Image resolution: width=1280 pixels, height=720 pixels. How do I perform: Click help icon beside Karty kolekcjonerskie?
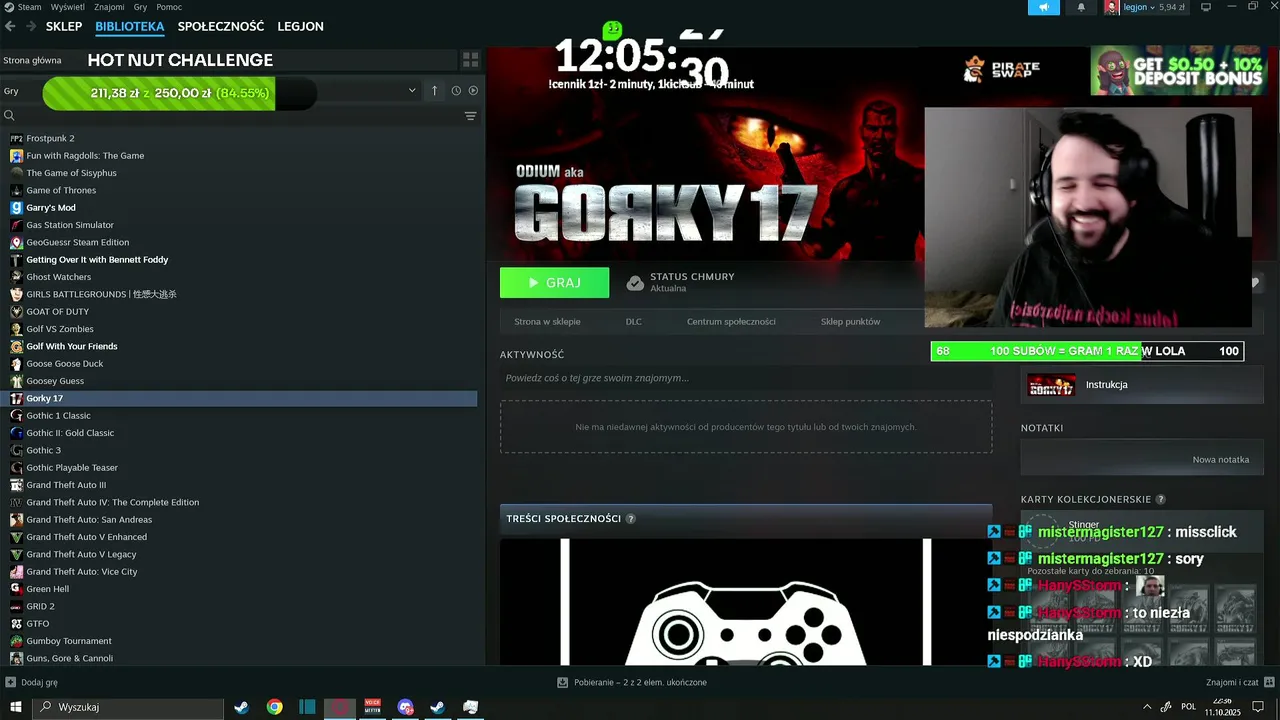click(1160, 499)
